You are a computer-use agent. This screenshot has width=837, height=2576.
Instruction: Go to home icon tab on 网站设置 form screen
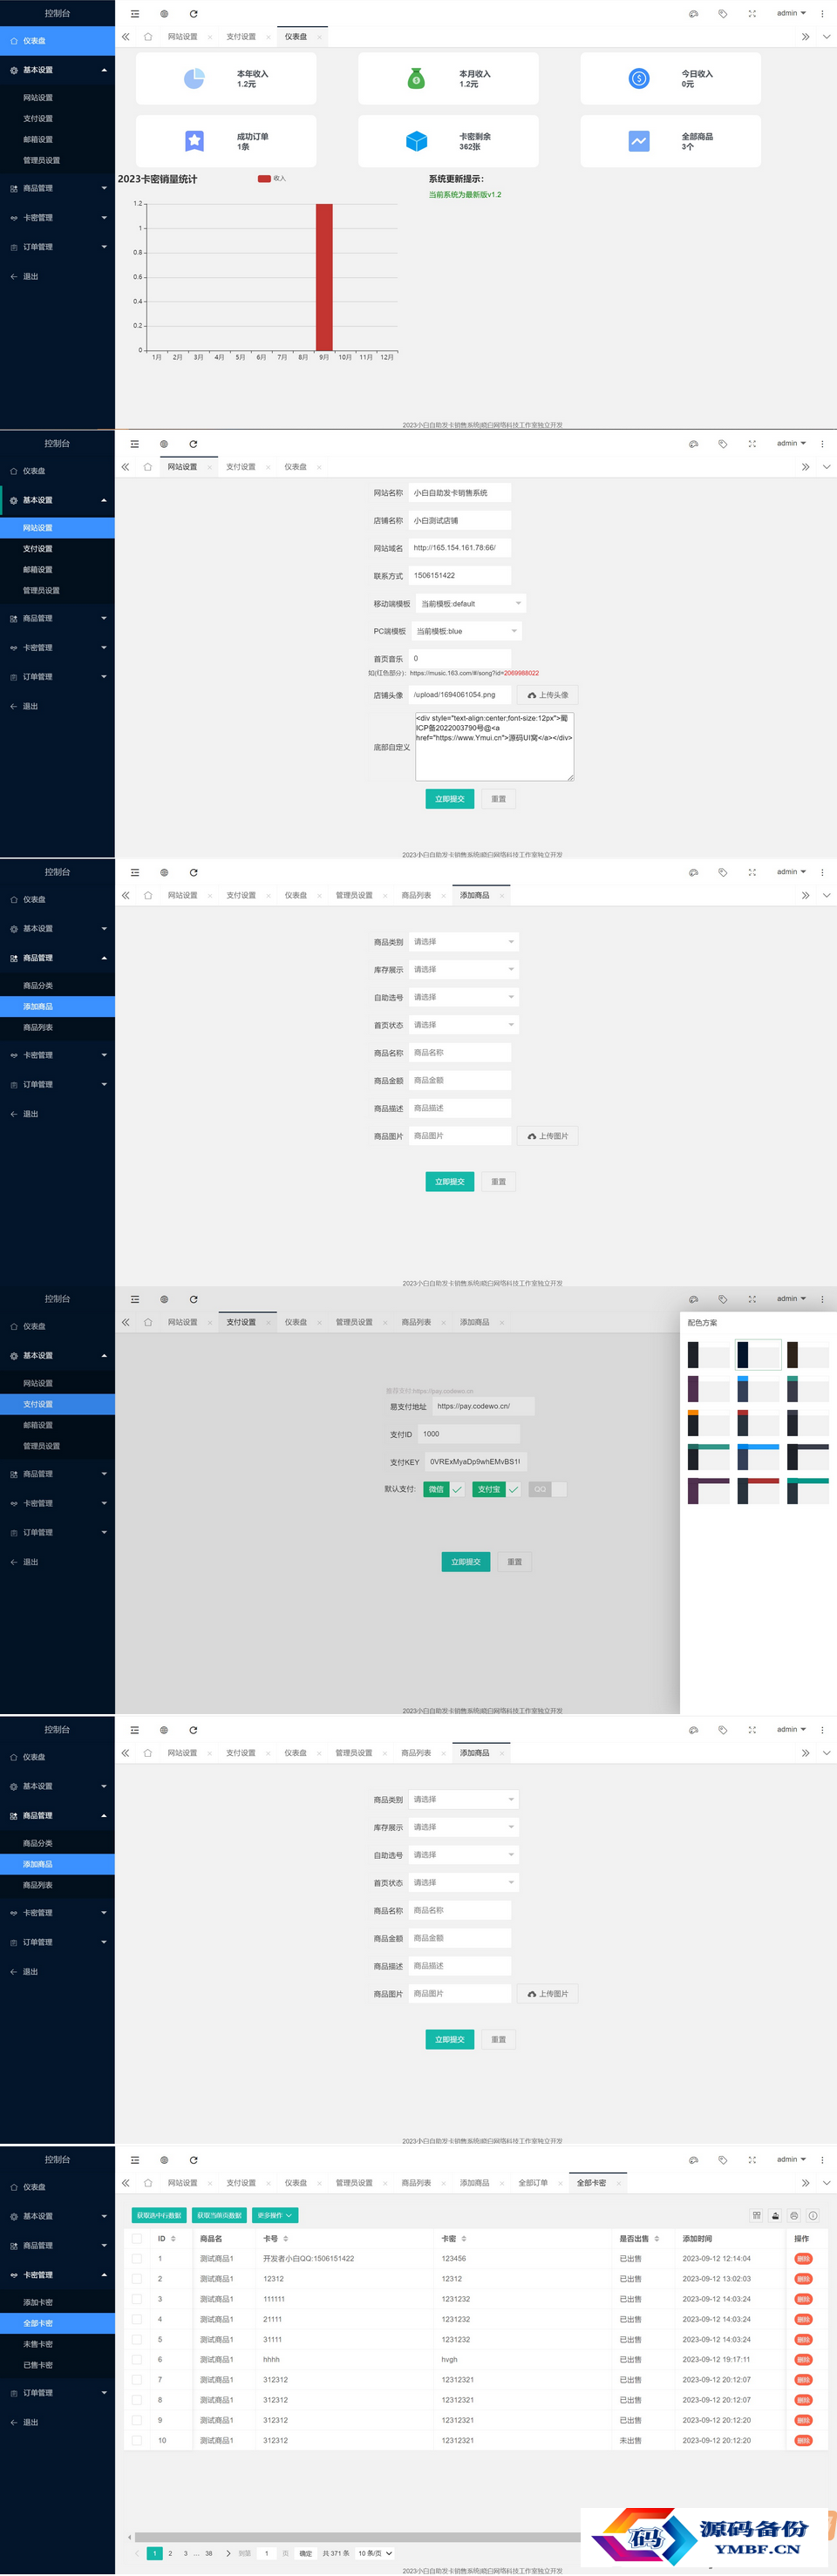pos(148,467)
